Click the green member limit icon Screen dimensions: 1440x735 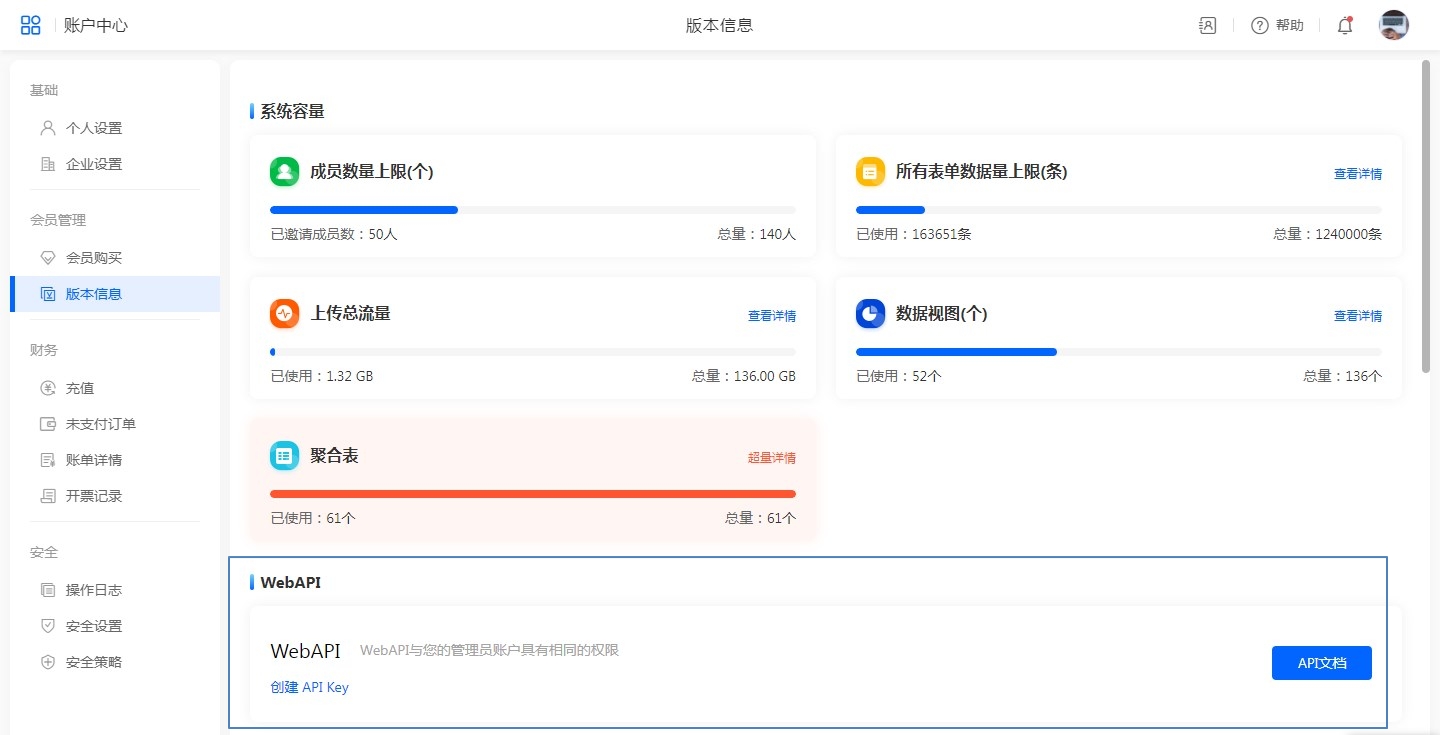(285, 171)
